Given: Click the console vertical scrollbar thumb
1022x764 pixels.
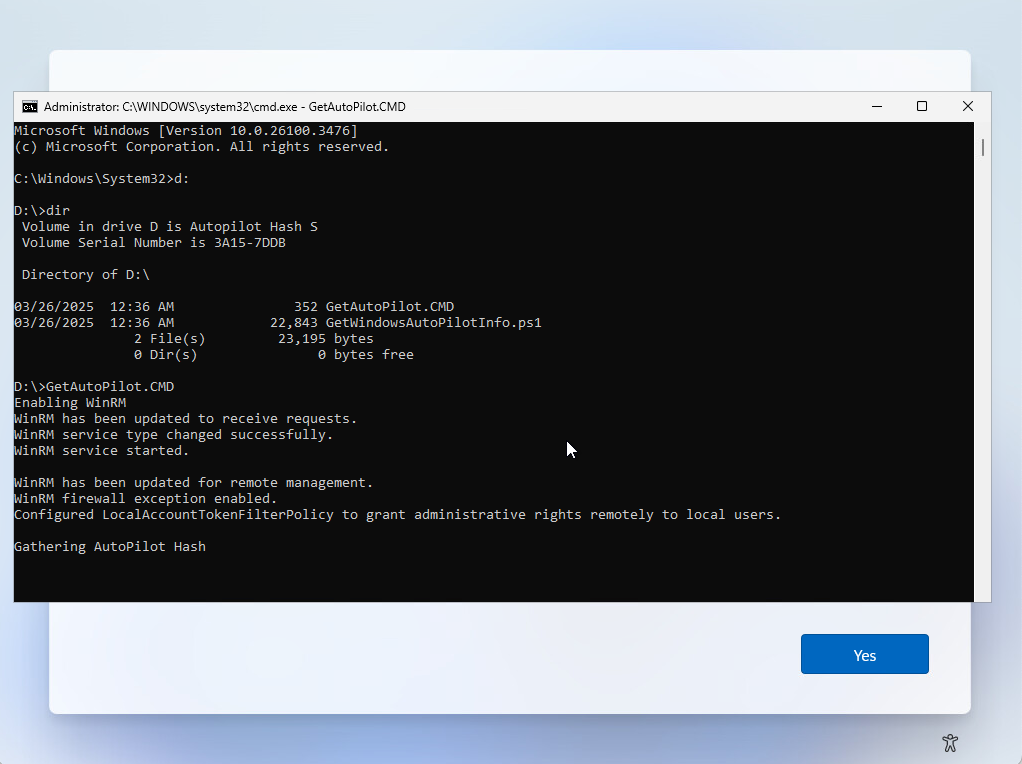Looking at the screenshot, I should point(982,147).
